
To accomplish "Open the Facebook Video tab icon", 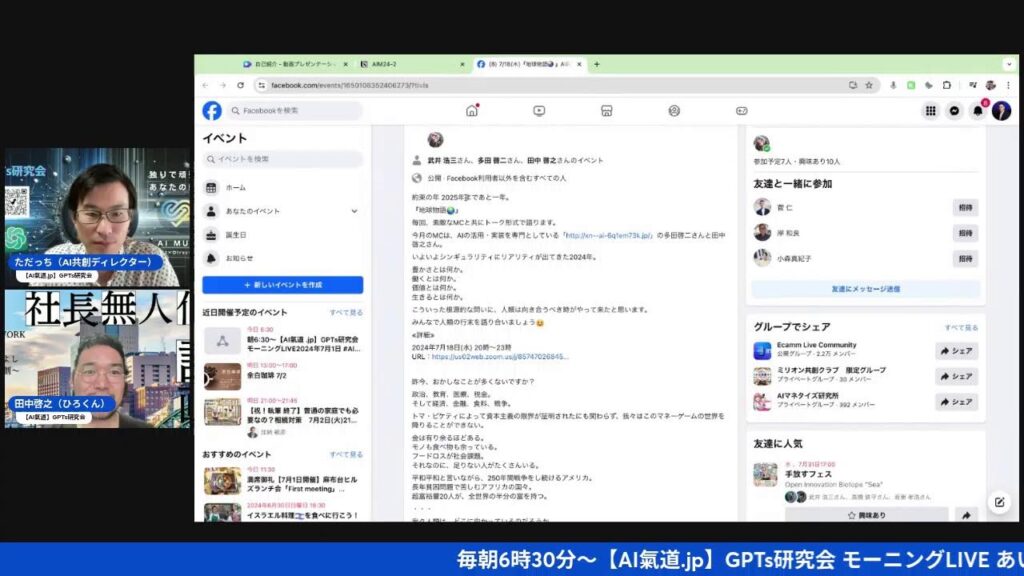I will coord(539,111).
